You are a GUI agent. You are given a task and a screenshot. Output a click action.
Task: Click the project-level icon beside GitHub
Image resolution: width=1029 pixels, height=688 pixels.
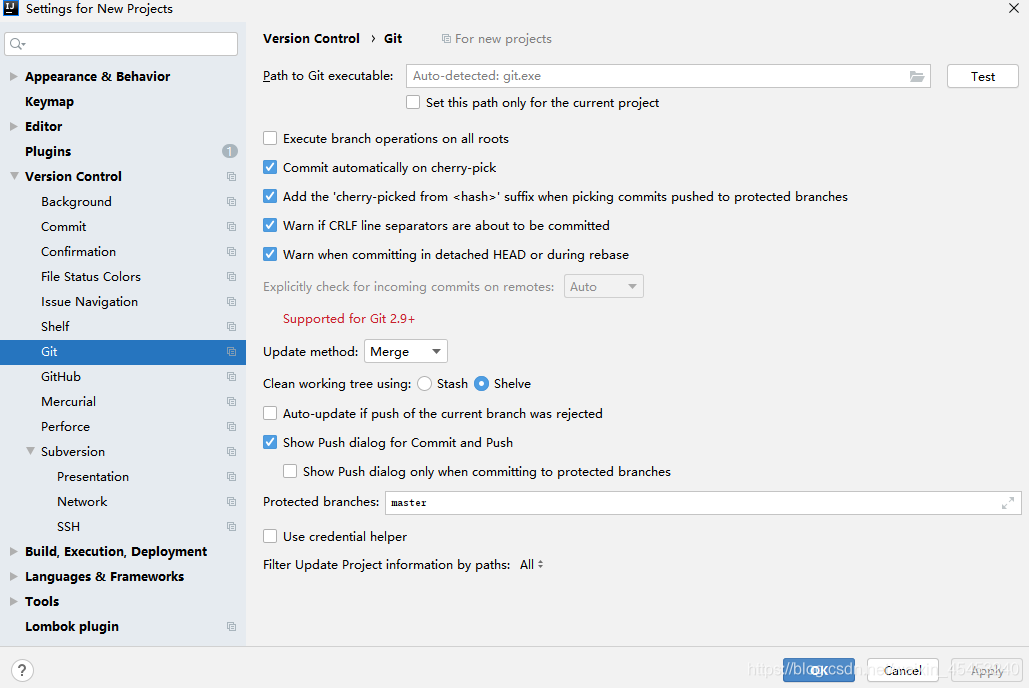coord(231,377)
